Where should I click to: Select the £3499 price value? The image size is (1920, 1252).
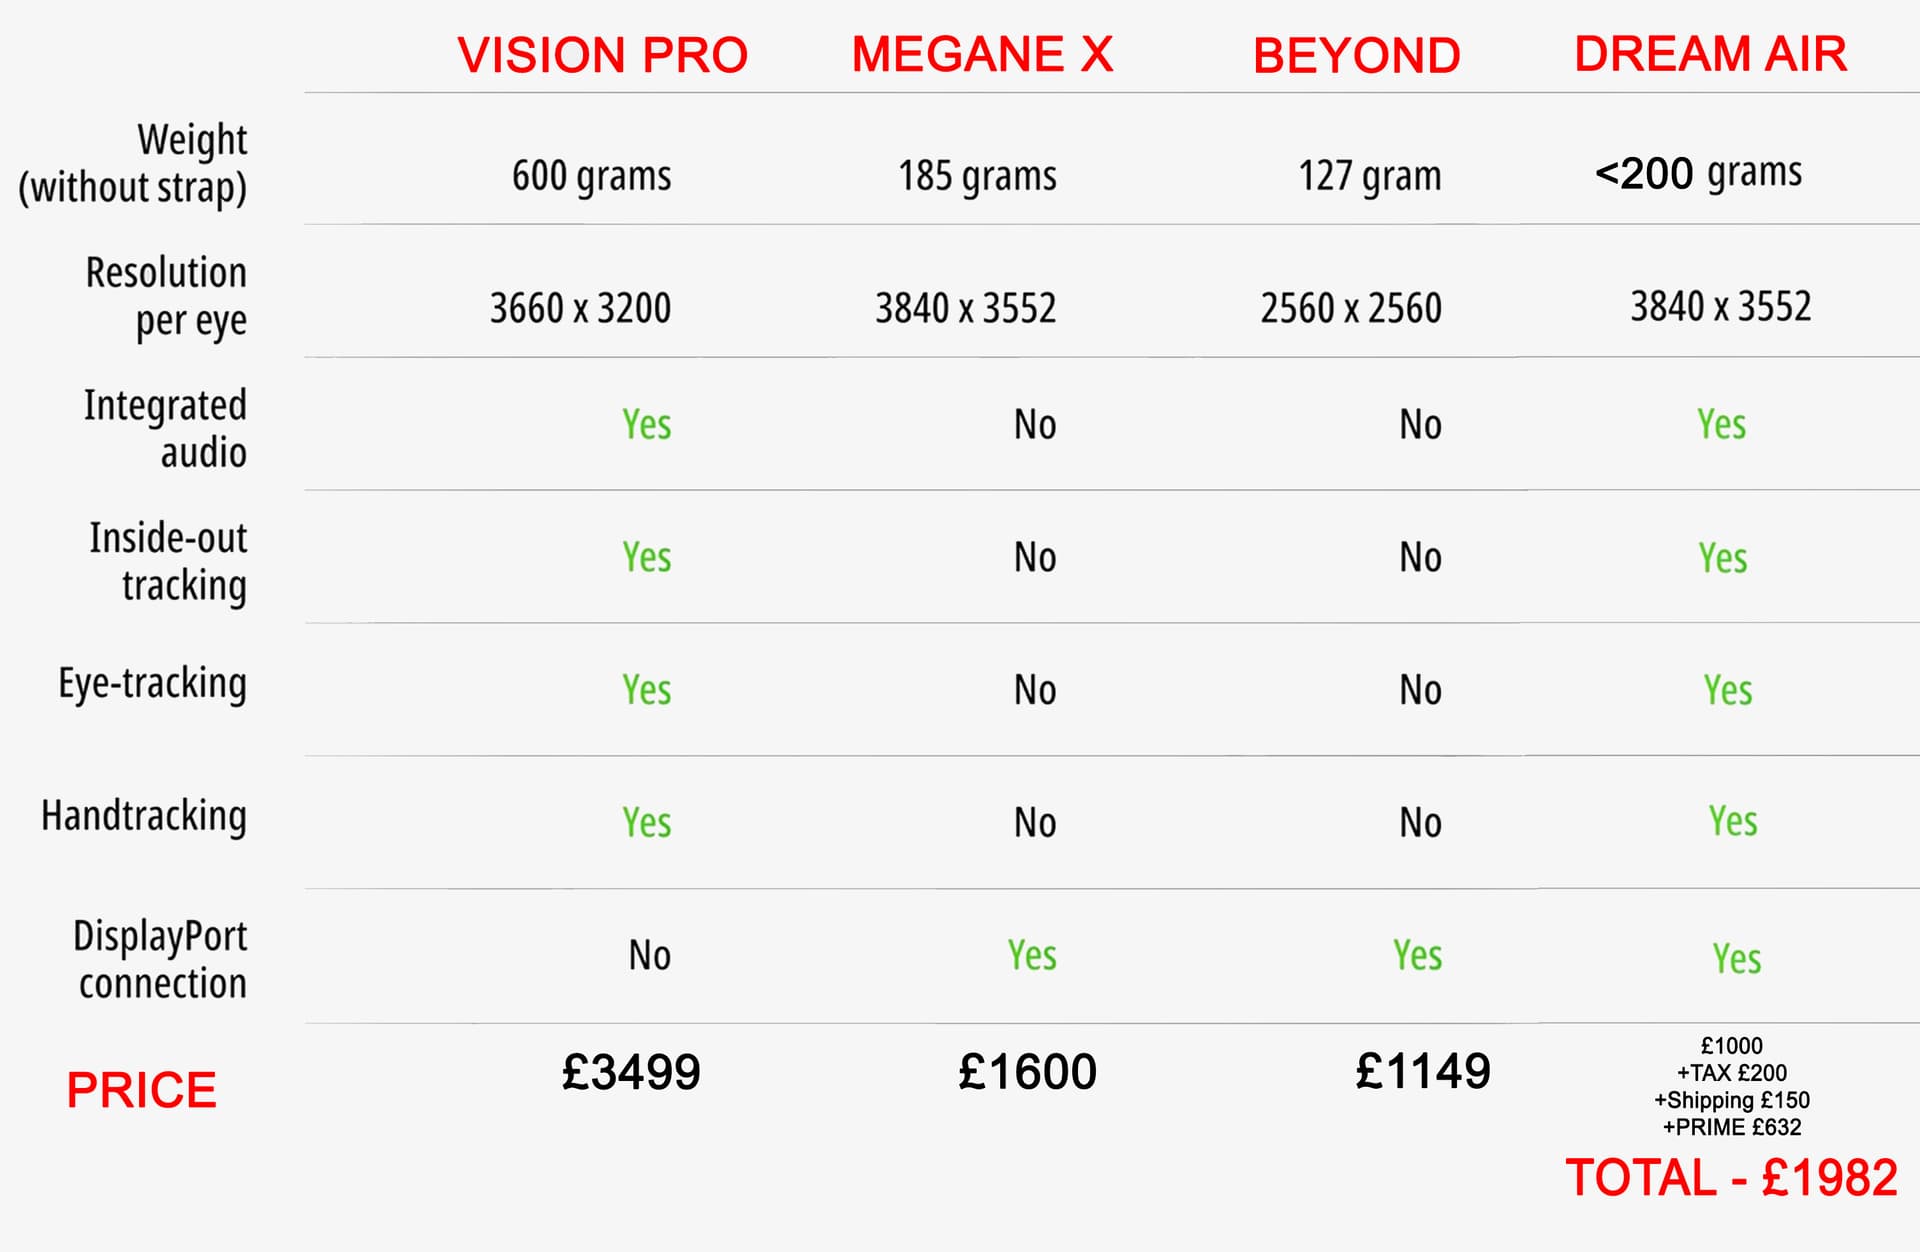coord(631,1072)
